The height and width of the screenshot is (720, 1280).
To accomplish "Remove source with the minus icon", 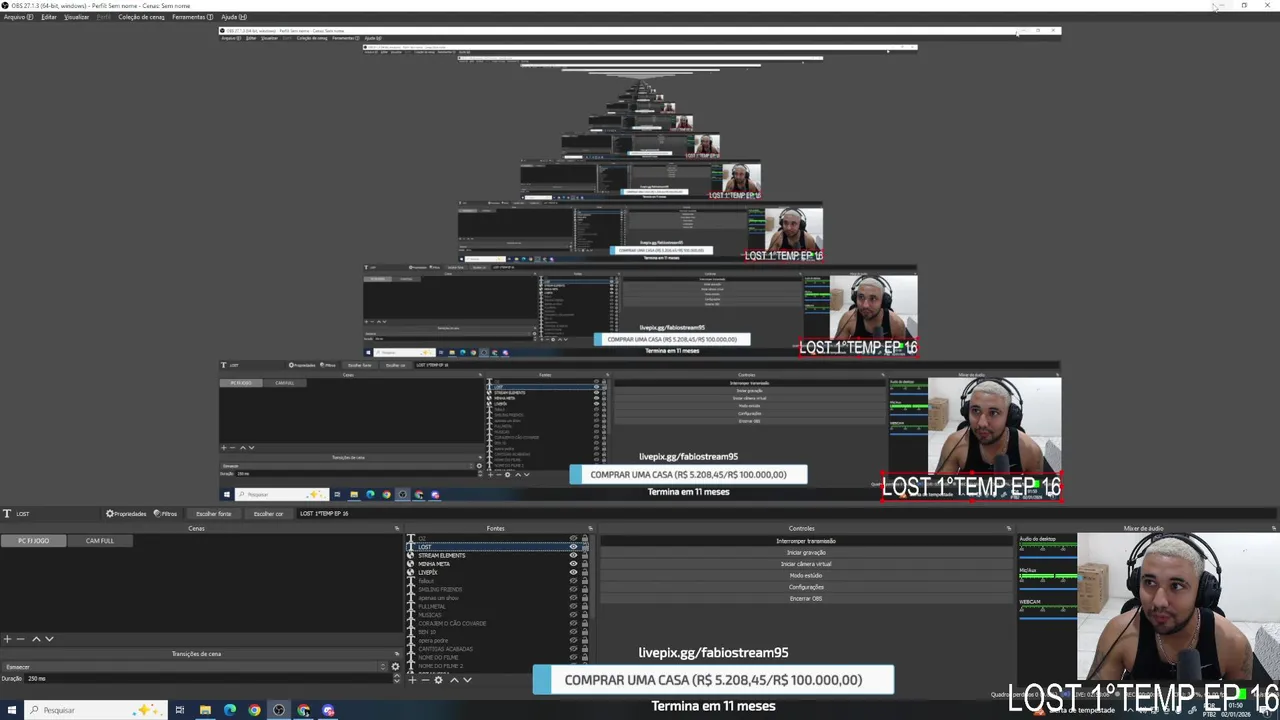I will click(x=425, y=680).
